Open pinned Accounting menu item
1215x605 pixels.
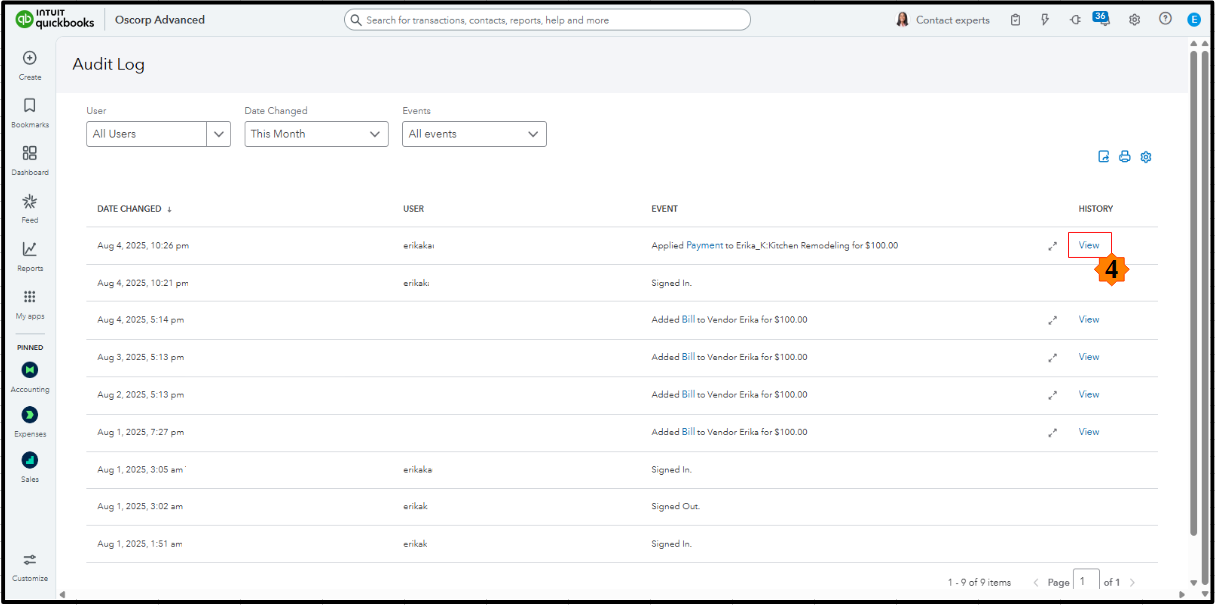30,370
